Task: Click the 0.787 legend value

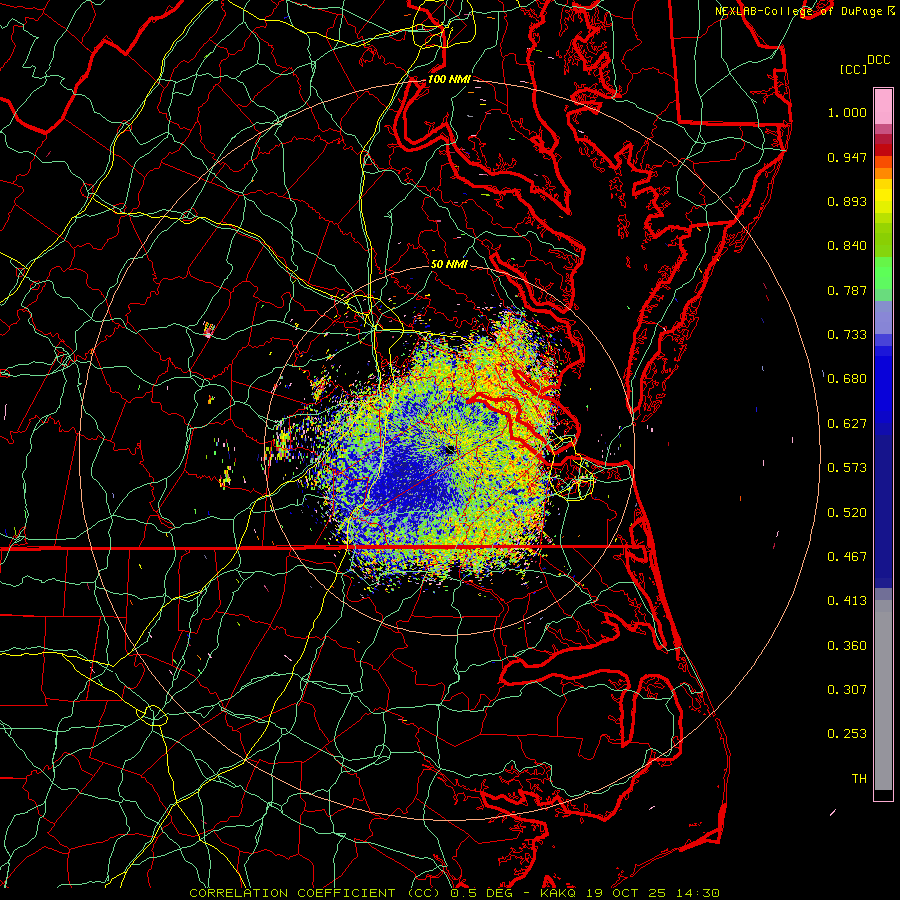Action: tap(847, 290)
